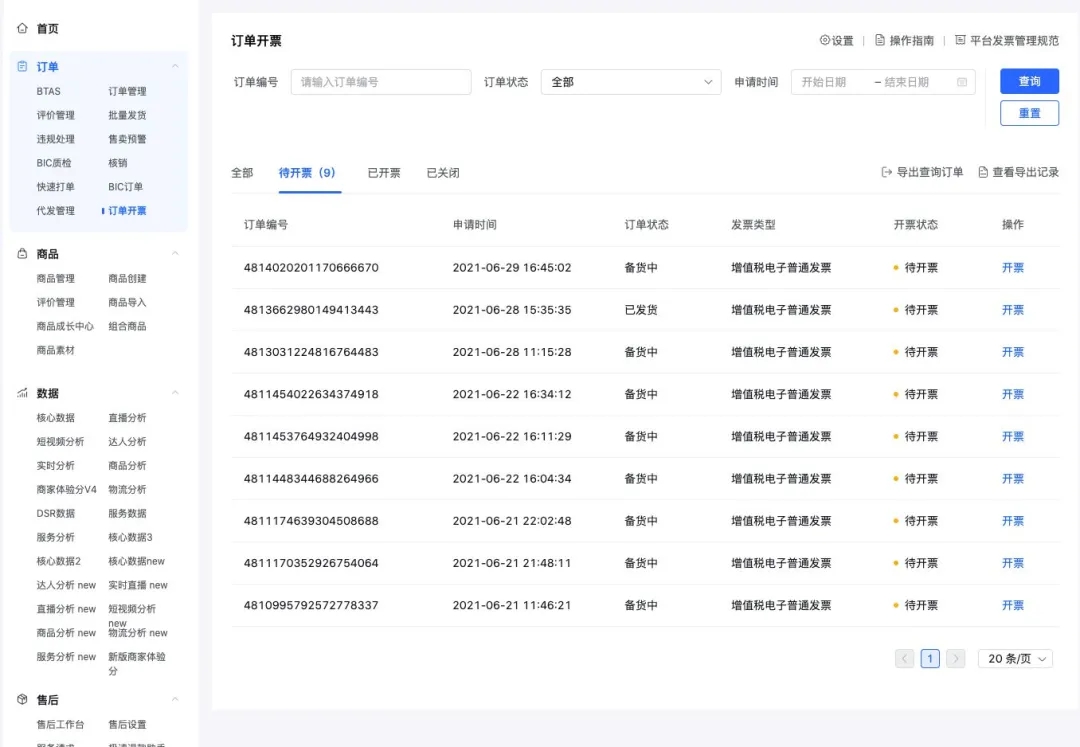Click the 数据 section chart icon

coord(22,393)
